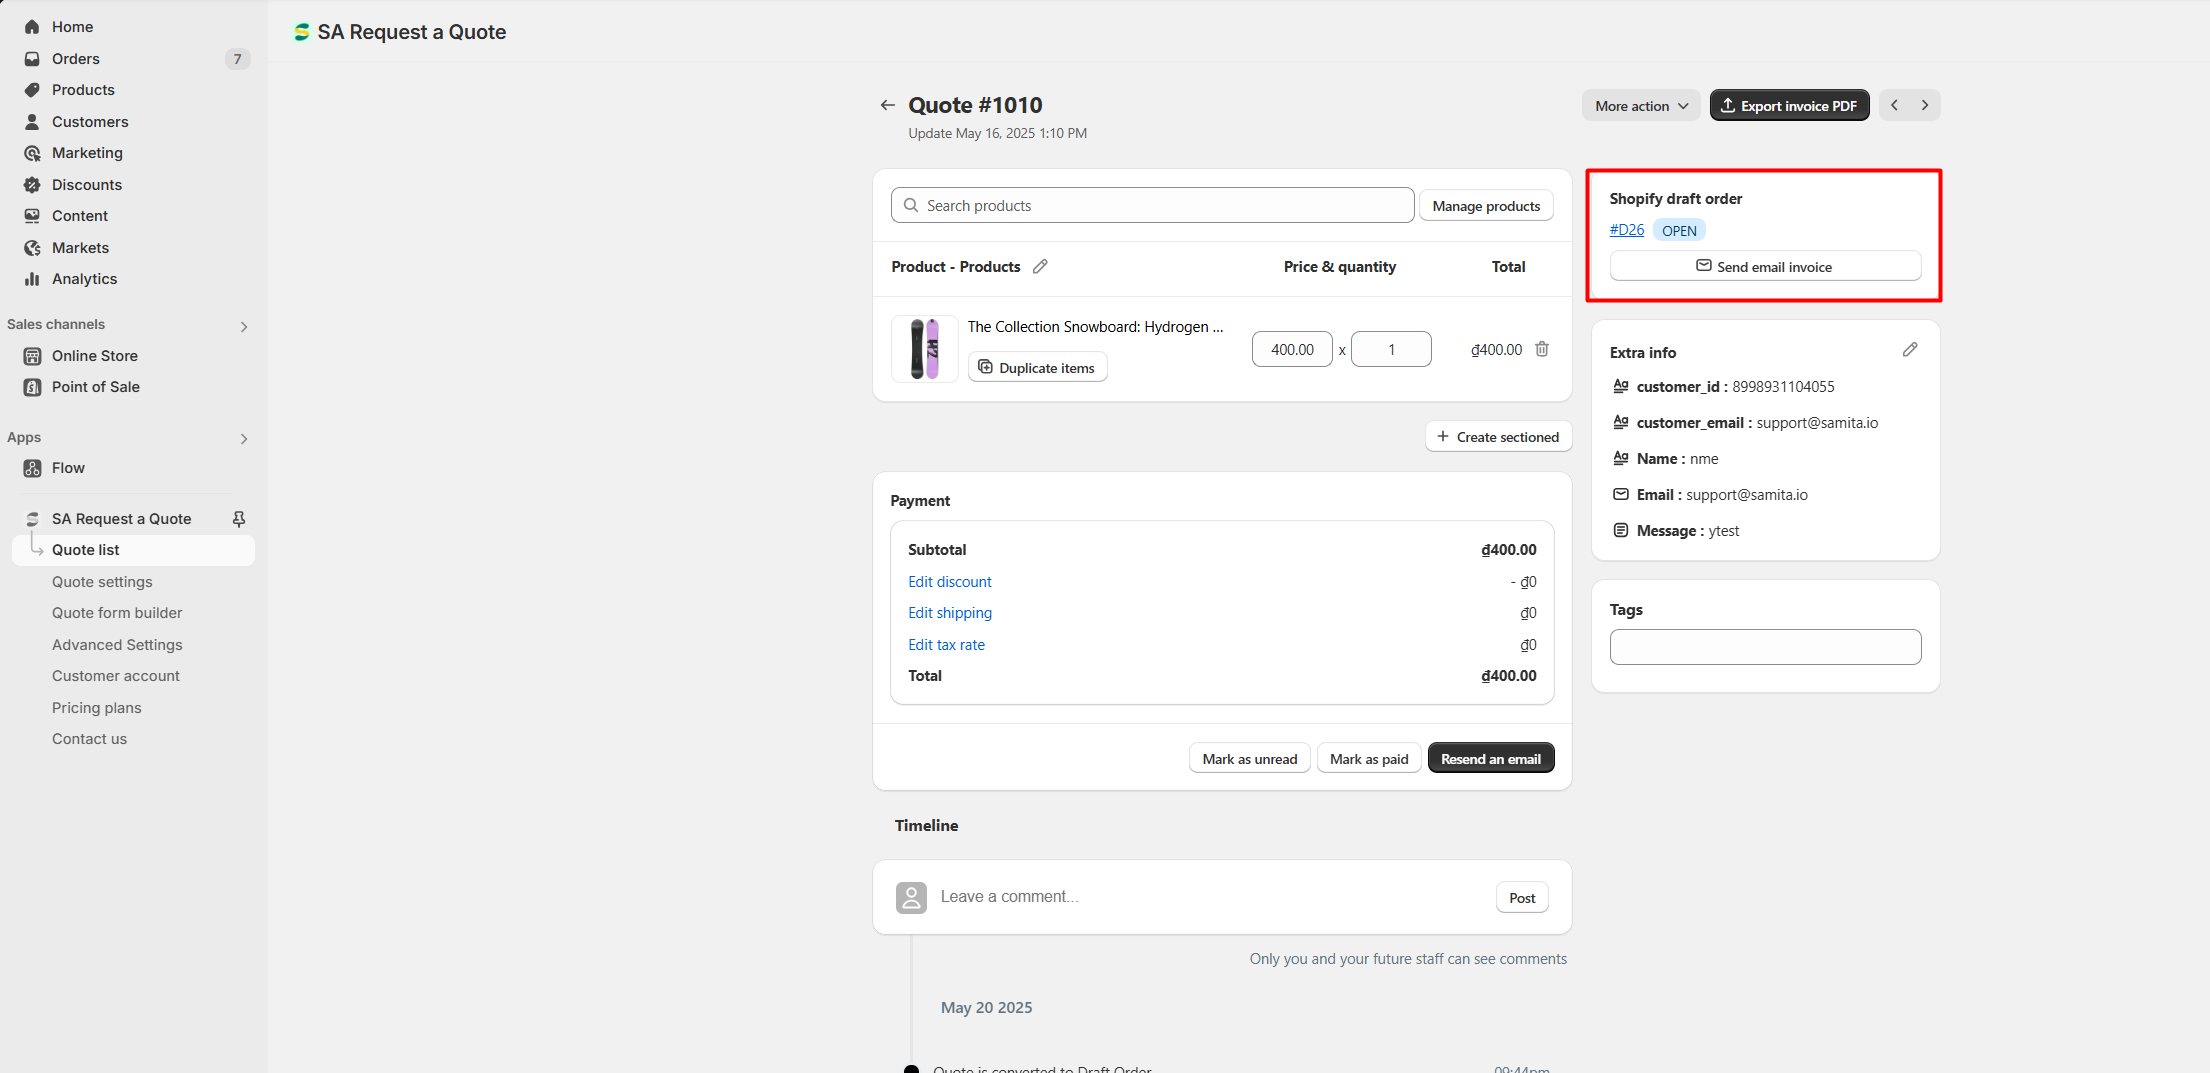Screen dimensions: 2210x1073
Task: Expand the Sales channels section chevron
Action: click(244, 326)
